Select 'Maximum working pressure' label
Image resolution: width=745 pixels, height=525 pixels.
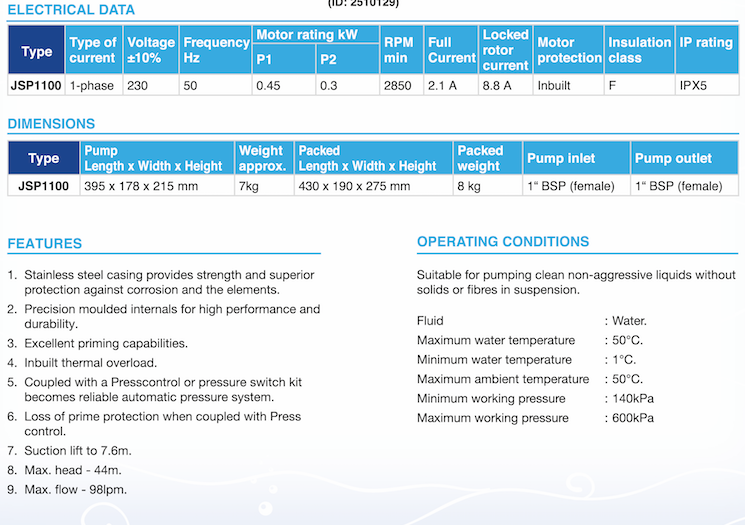(x=493, y=419)
